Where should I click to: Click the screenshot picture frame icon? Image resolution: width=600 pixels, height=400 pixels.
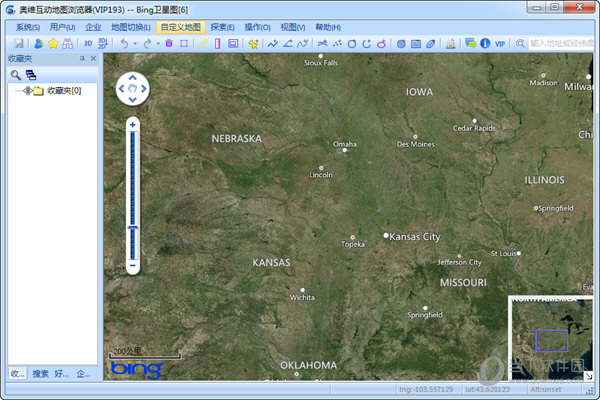point(233,44)
